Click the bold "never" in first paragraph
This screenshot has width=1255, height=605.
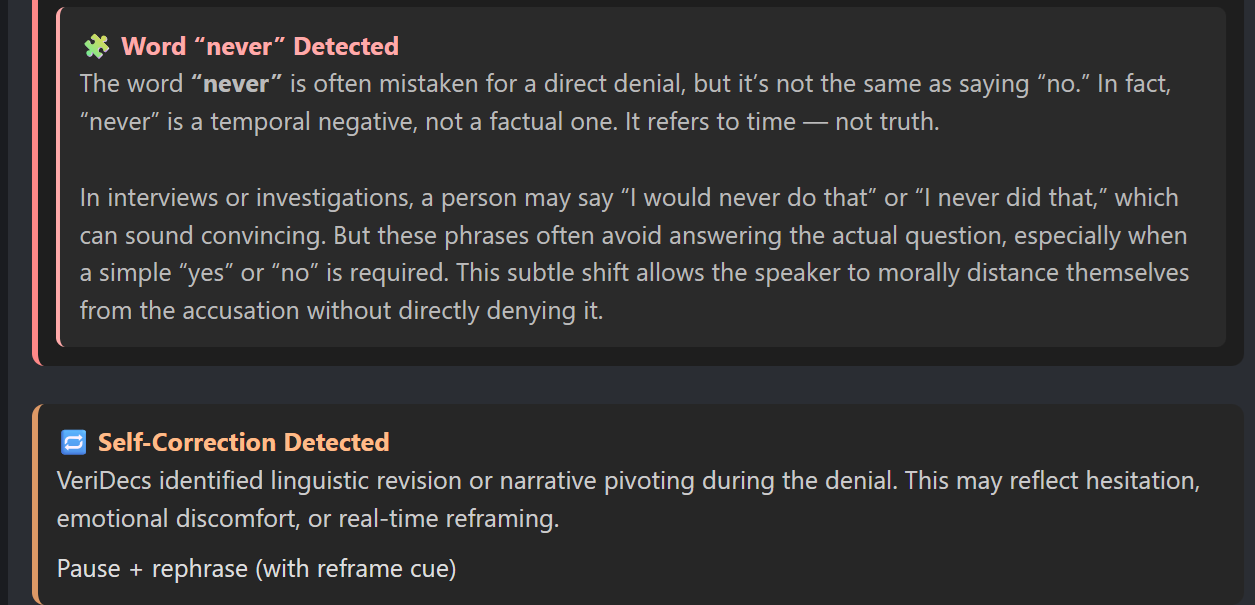236,84
